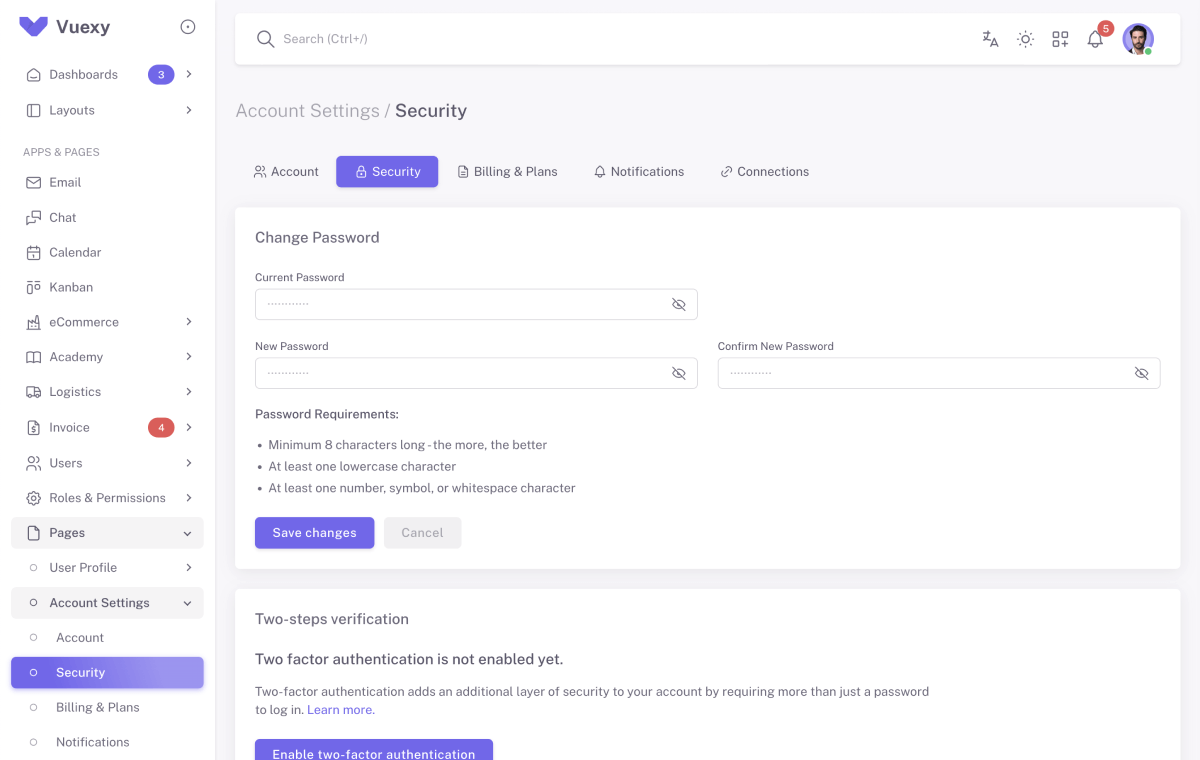Open the notifications bell in top bar
Image resolution: width=1200 pixels, height=760 pixels.
click(1095, 39)
